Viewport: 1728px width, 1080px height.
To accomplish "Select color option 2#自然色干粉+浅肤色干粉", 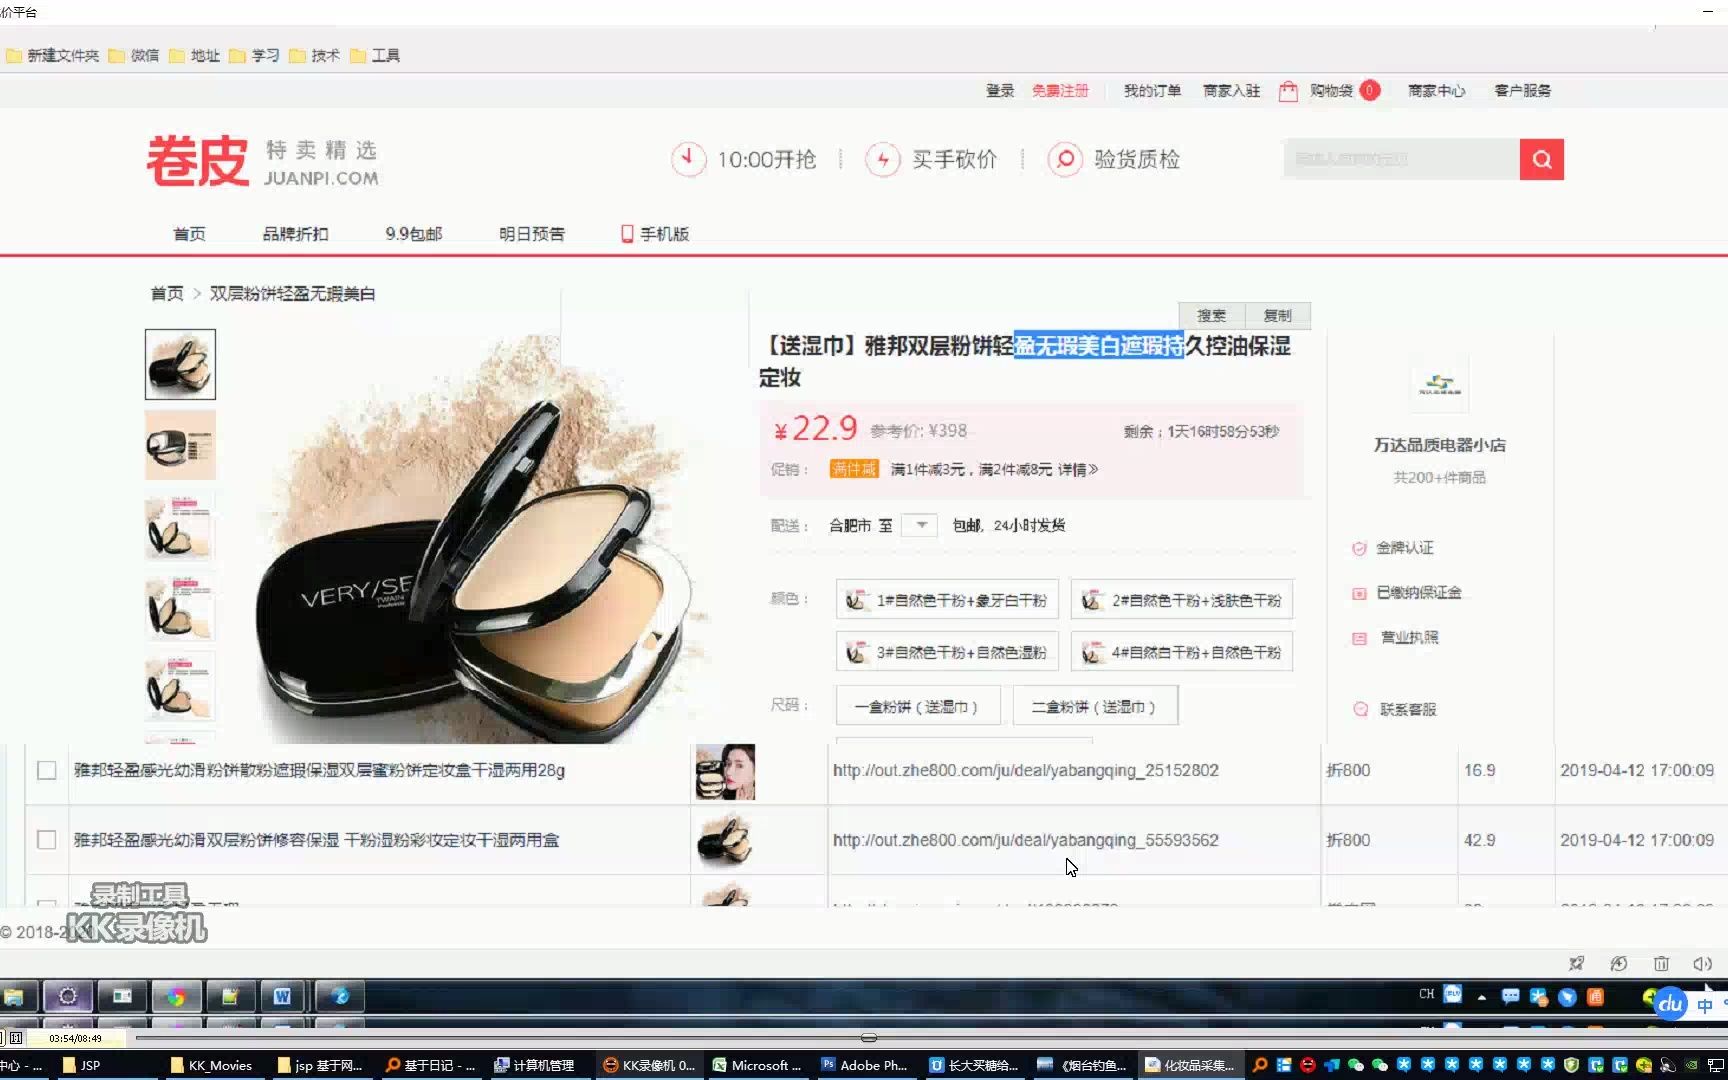I will (1181, 599).
